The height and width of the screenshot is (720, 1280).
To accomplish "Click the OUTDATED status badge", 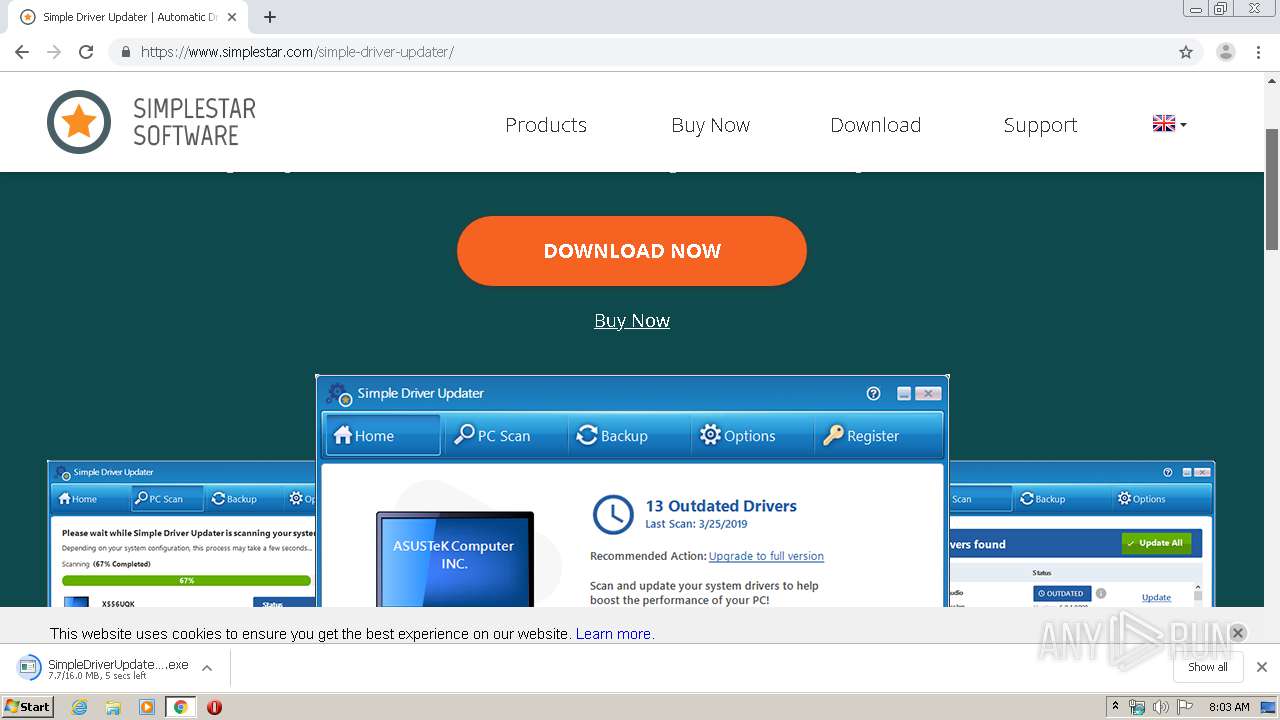I will coord(1062,593).
